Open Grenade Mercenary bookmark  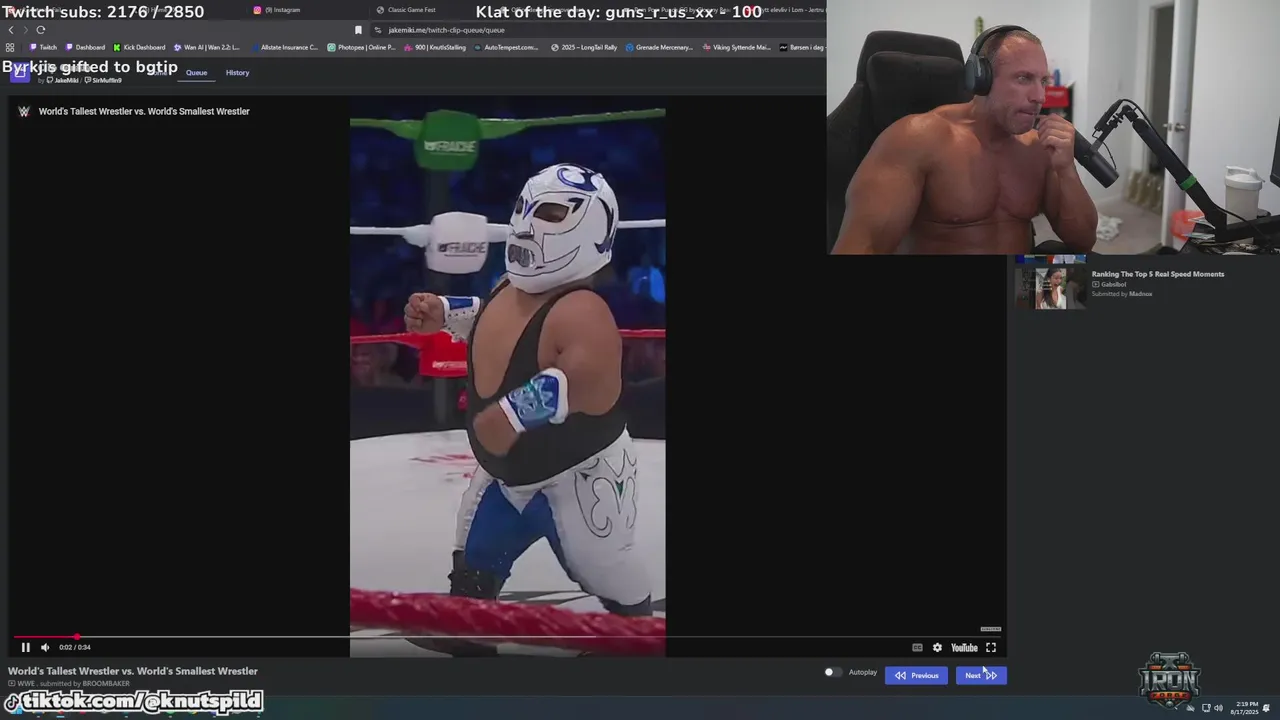pyautogui.click(x=660, y=47)
